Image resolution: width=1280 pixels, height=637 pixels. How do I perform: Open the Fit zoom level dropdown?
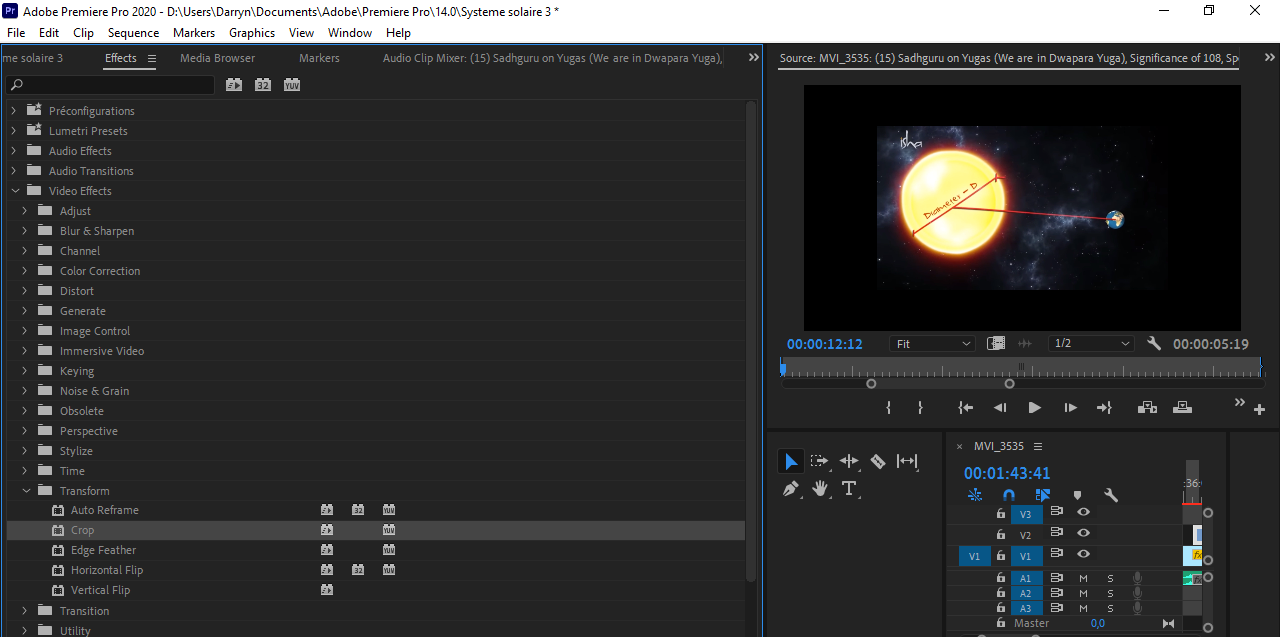932,343
